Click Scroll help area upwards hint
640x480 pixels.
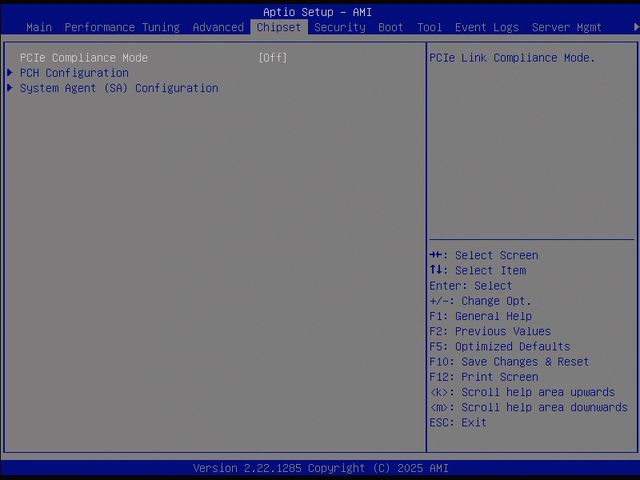pyautogui.click(x=522, y=392)
